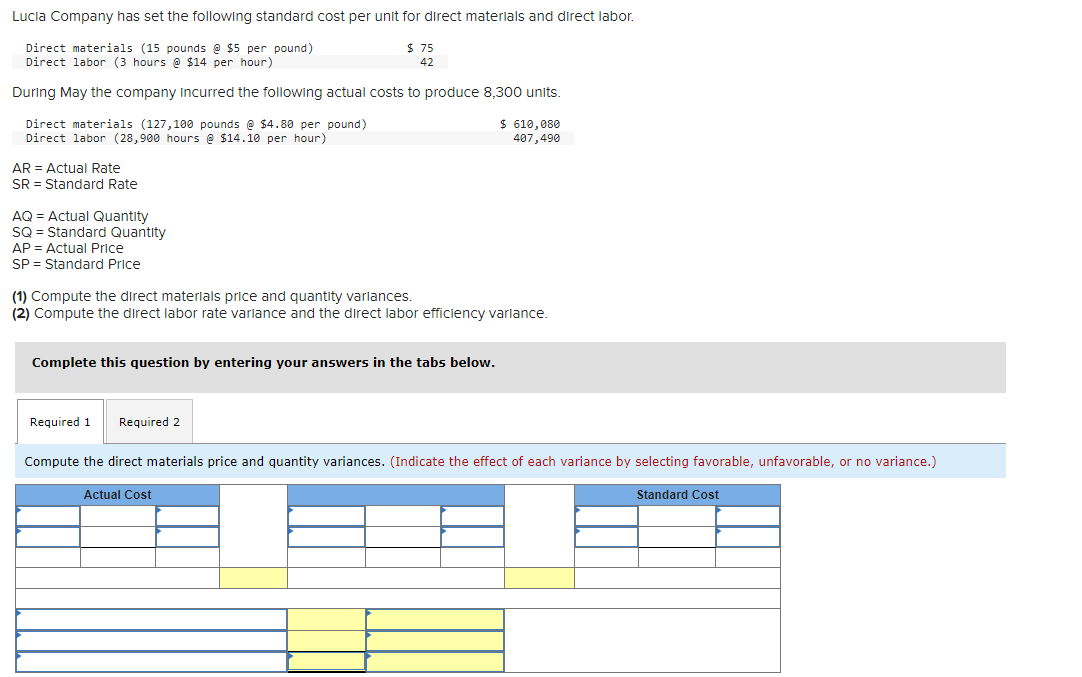
Task: Click yellow cell between Actual Cost and middle section
Action: click(x=253, y=578)
